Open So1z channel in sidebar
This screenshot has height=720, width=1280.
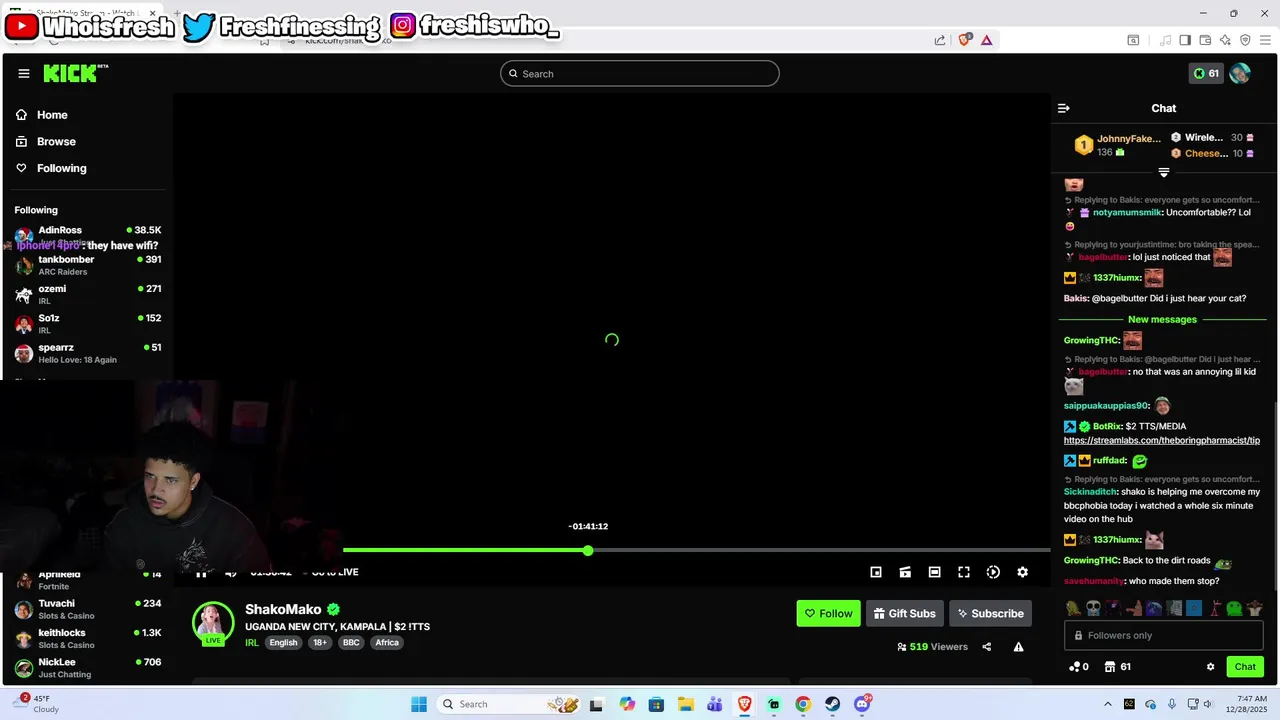point(87,323)
